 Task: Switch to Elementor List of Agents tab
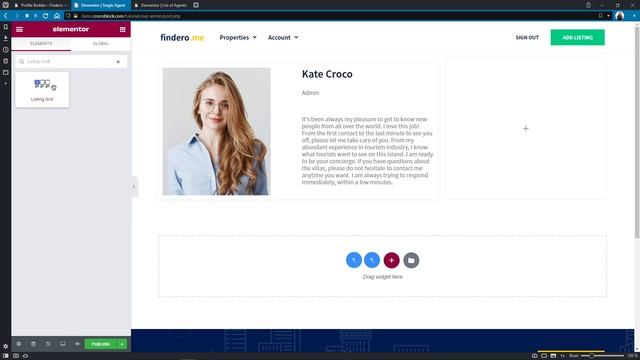pyautogui.click(x=161, y=5)
